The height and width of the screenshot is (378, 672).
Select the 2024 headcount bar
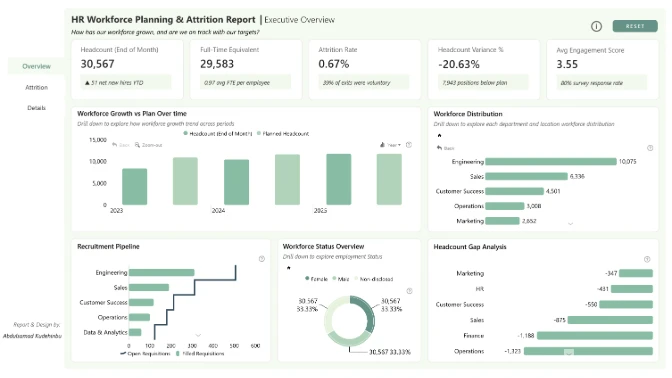(237, 182)
